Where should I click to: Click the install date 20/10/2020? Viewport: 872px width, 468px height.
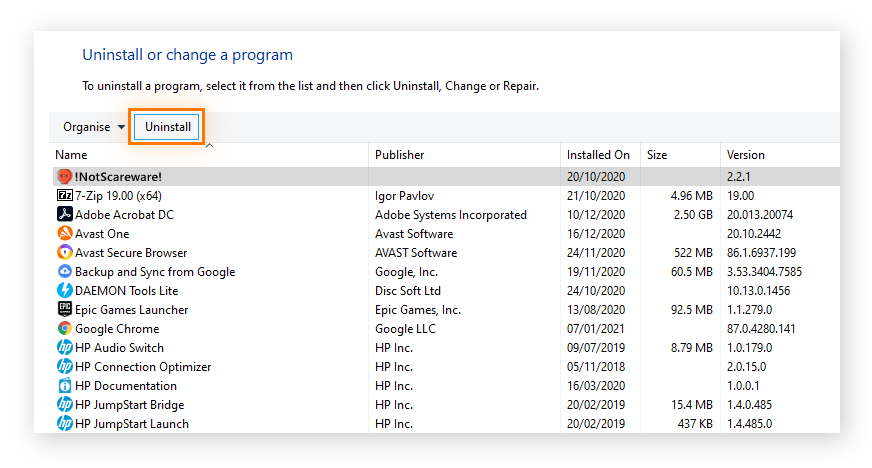pos(596,177)
